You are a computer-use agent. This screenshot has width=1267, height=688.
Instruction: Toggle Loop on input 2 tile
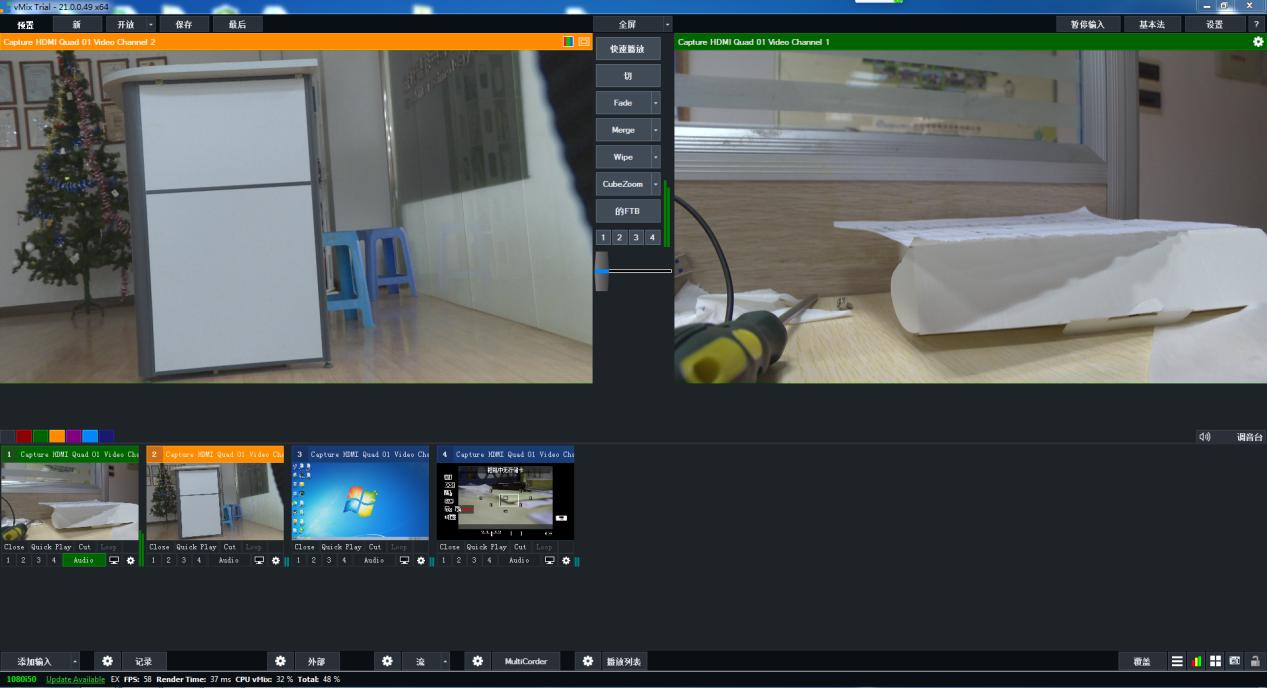pos(254,547)
